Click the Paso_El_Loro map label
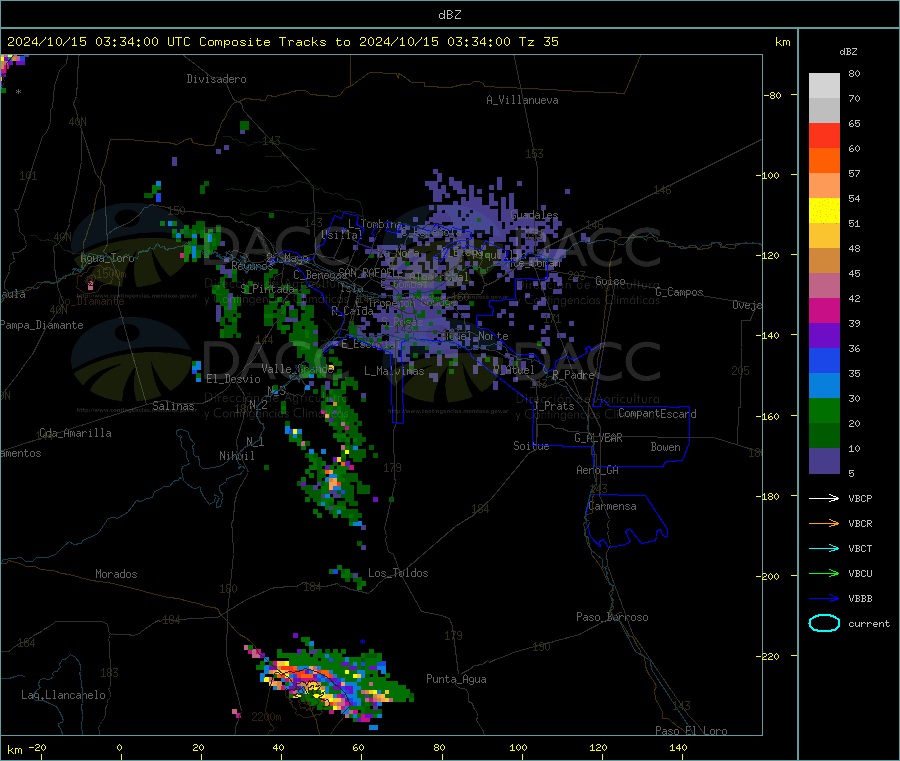This screenshot has width=900, height=761. click(x=692, y=731)
